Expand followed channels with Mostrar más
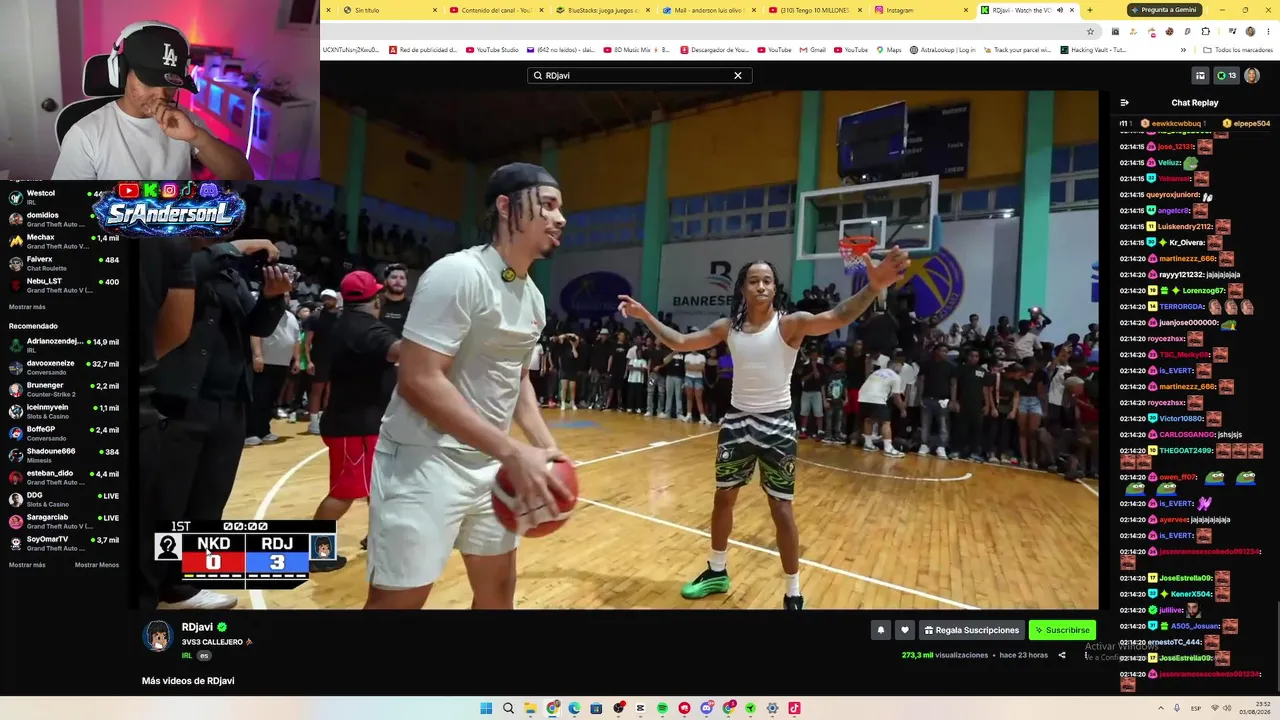Screen dimensions: 1280x720 click(x=27, y=307)
